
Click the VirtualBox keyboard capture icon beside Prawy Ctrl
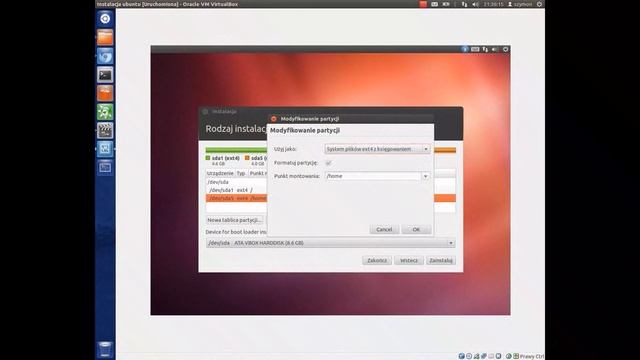[x=516, y=356]
